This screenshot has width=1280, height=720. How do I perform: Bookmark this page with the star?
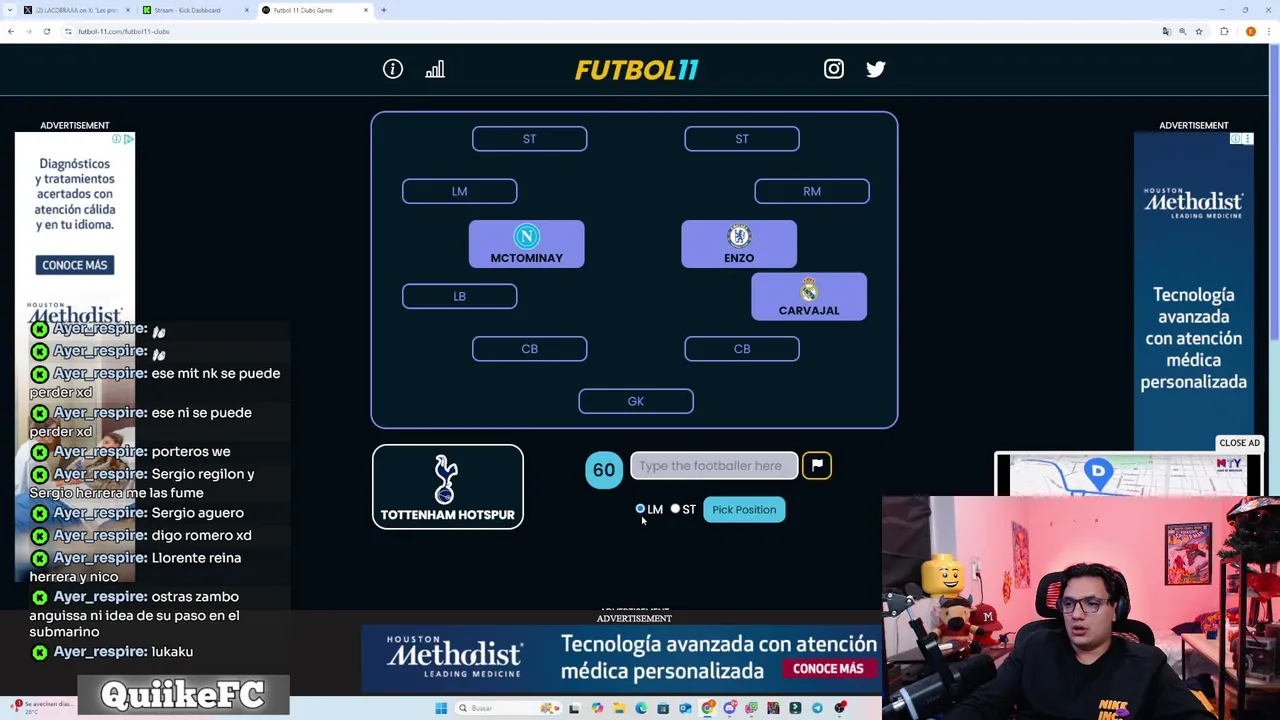[1199, 31]
